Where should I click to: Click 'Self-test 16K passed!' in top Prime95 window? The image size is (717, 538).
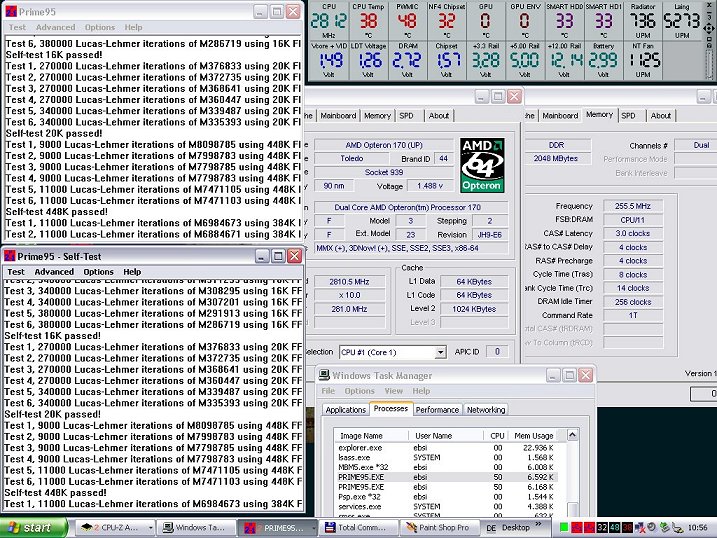click(x=54, y=55)
